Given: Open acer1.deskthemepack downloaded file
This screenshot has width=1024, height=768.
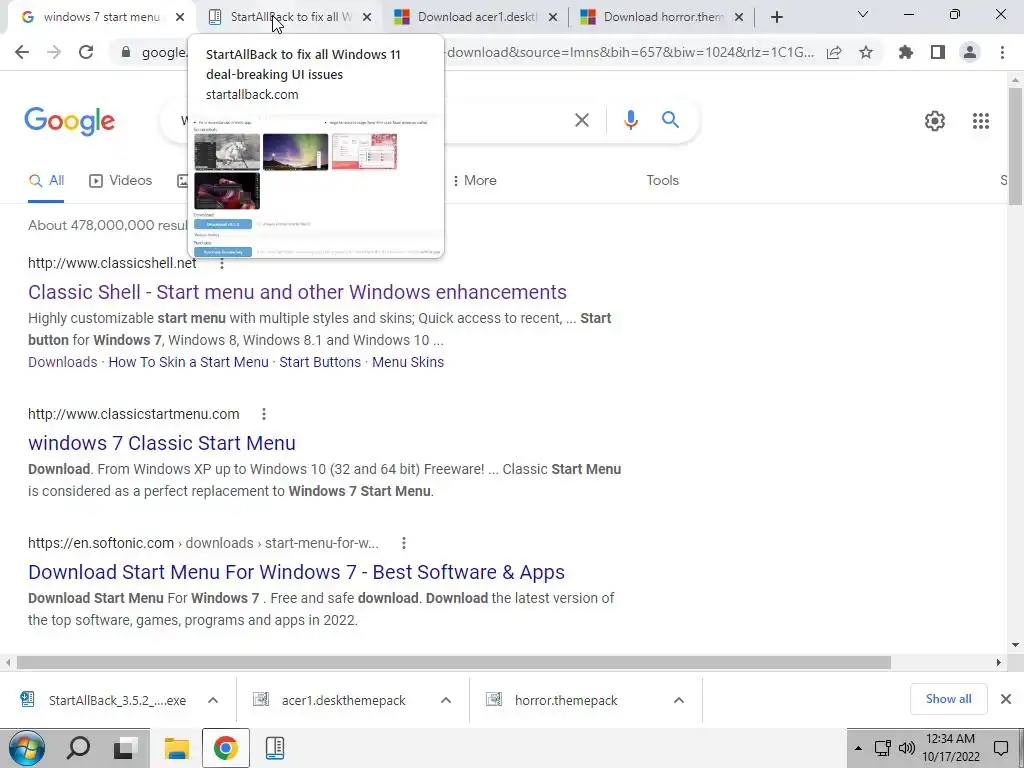Looking at the screenshot, I should click(330, 700).
